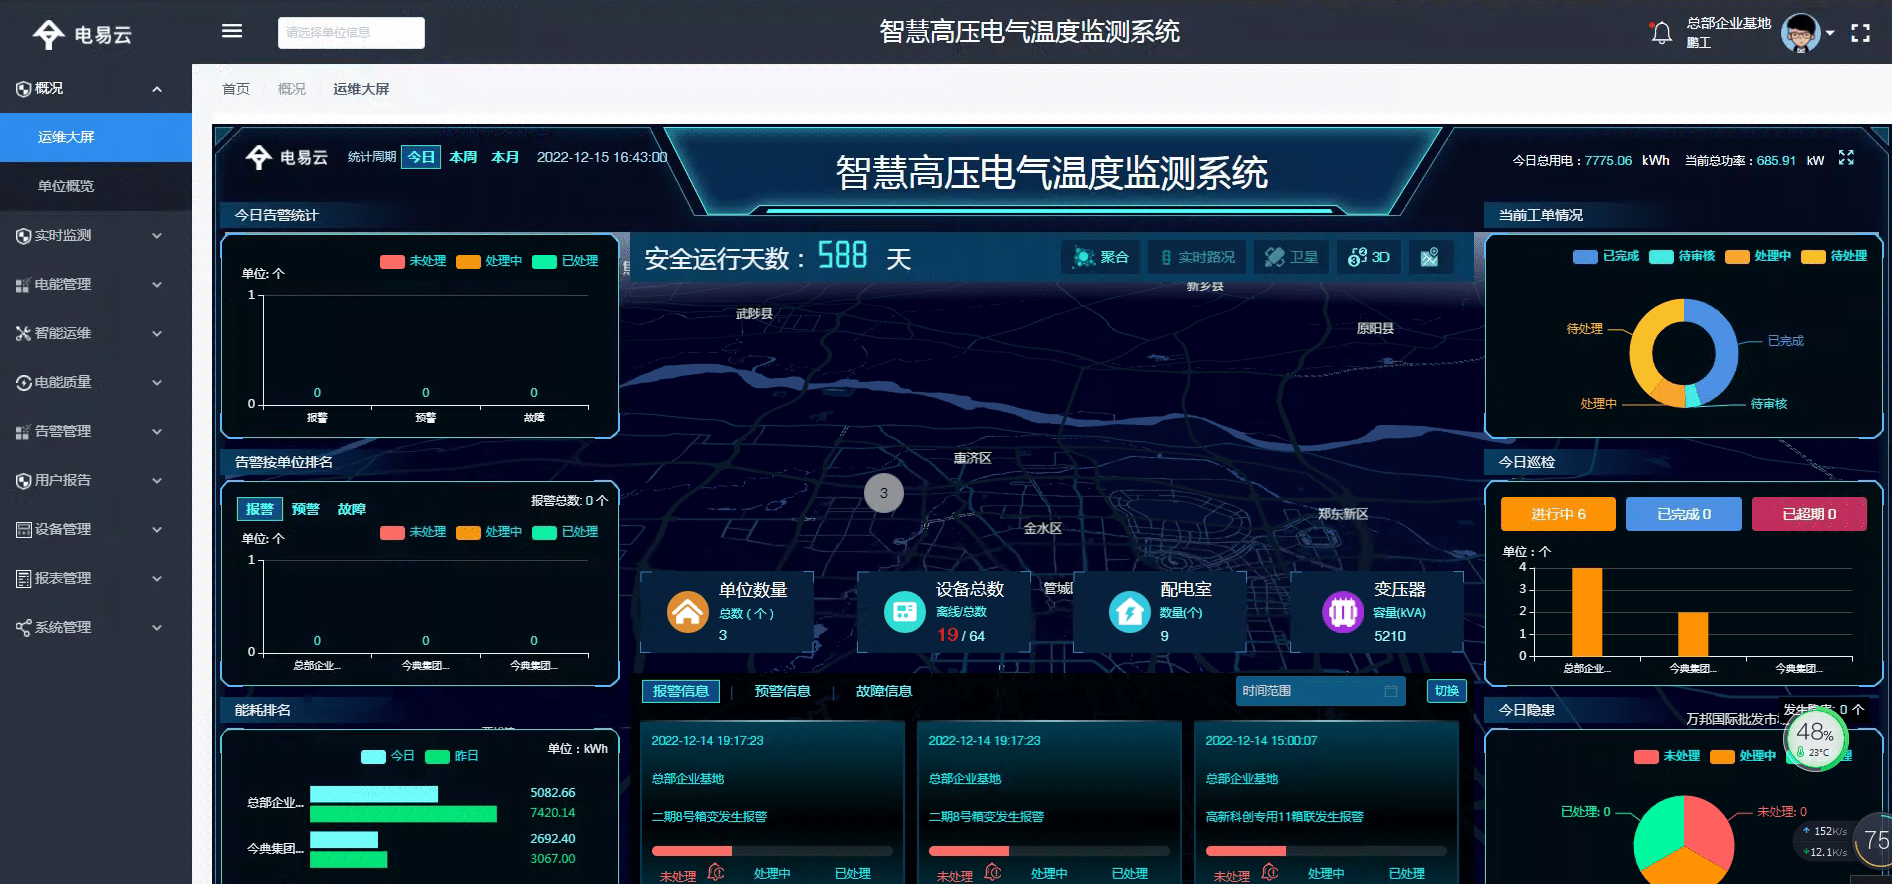Click progress bar of 高新科创专用11箱联 alarm card
The height and width of the screenshot is (884, 1892).
click(x=1326, y=851)
